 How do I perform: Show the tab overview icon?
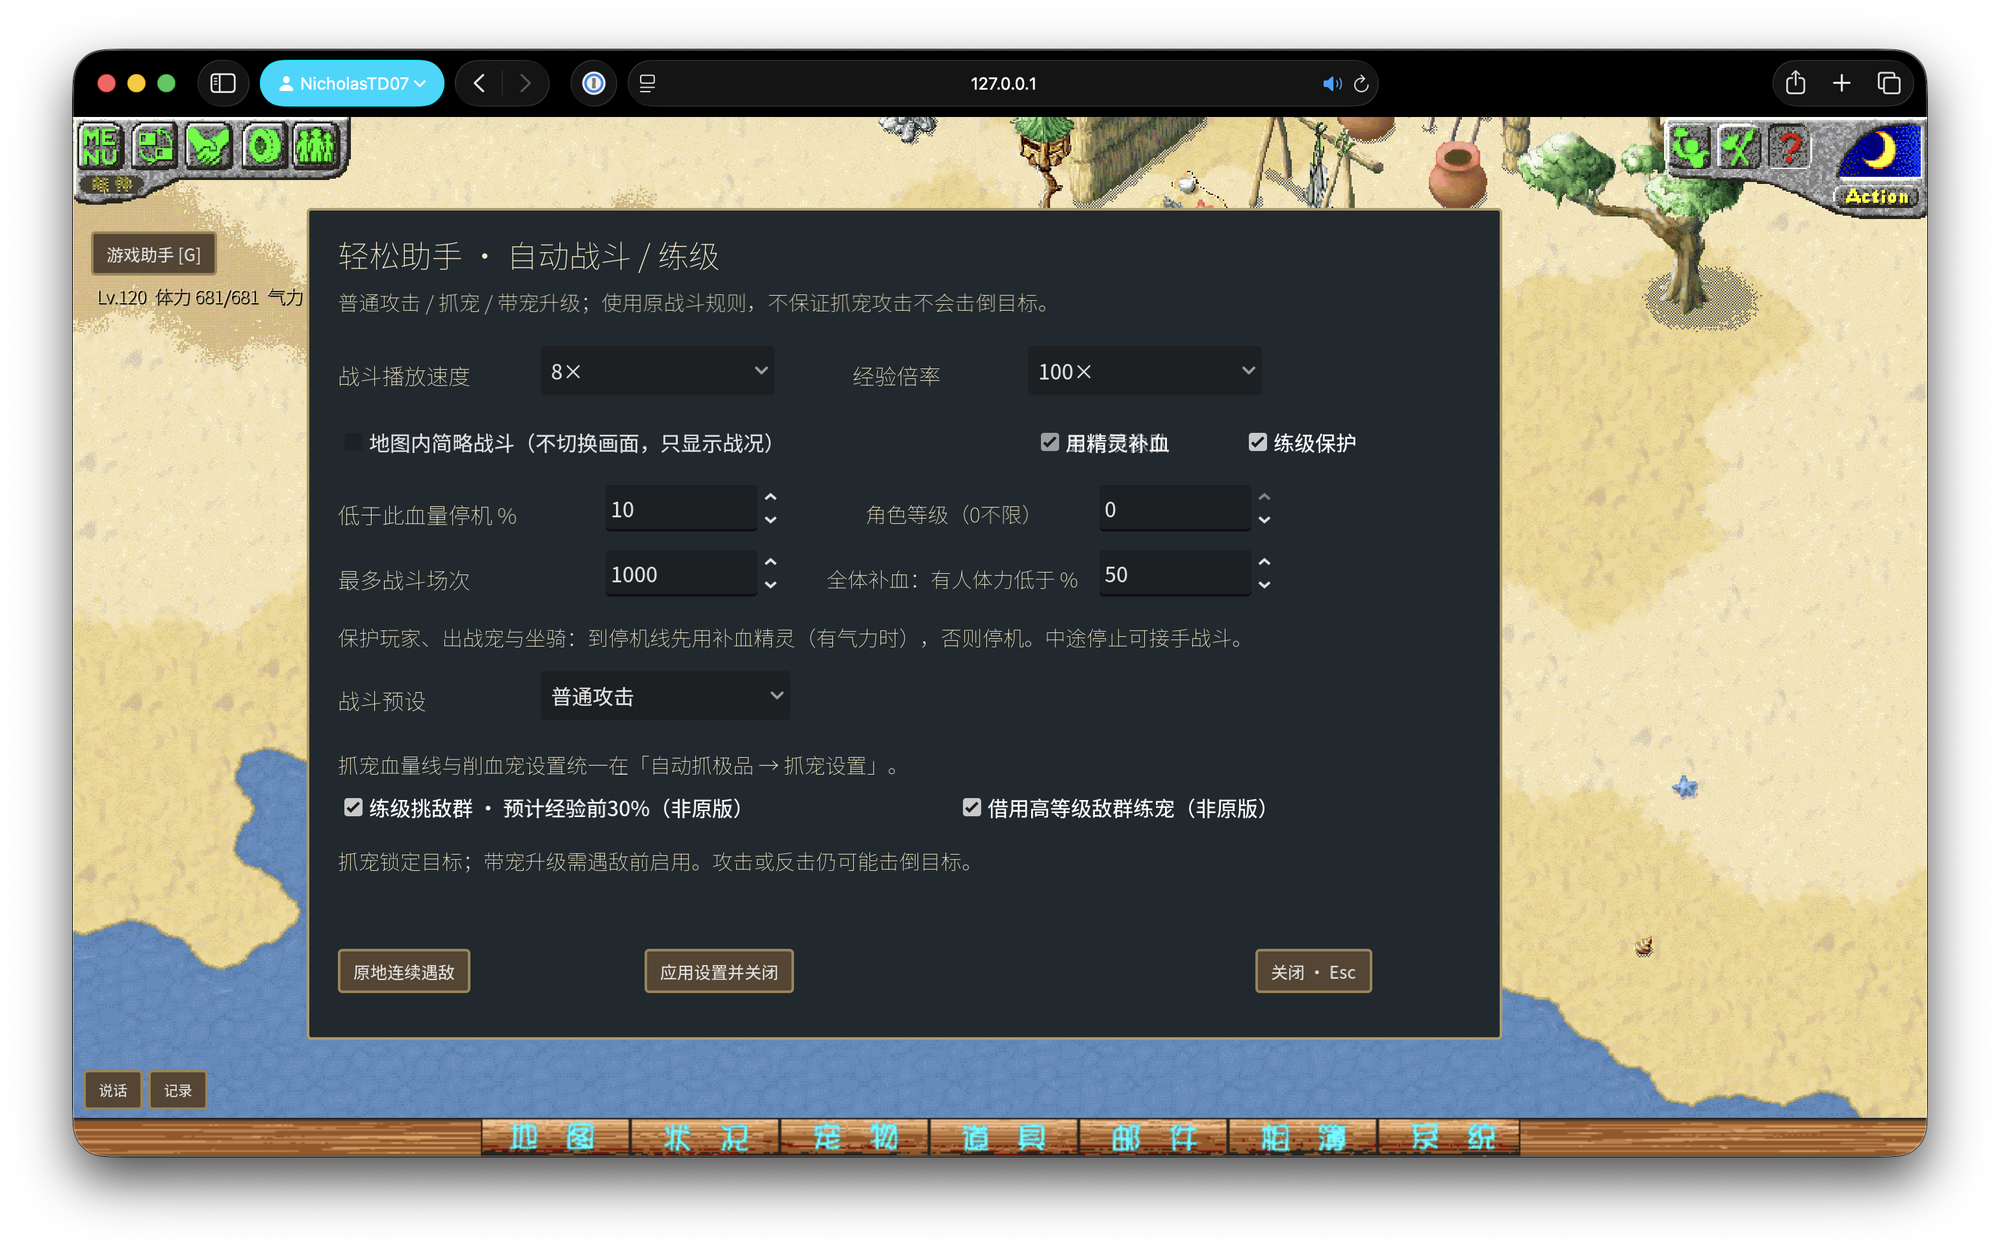click(1889, 83)
